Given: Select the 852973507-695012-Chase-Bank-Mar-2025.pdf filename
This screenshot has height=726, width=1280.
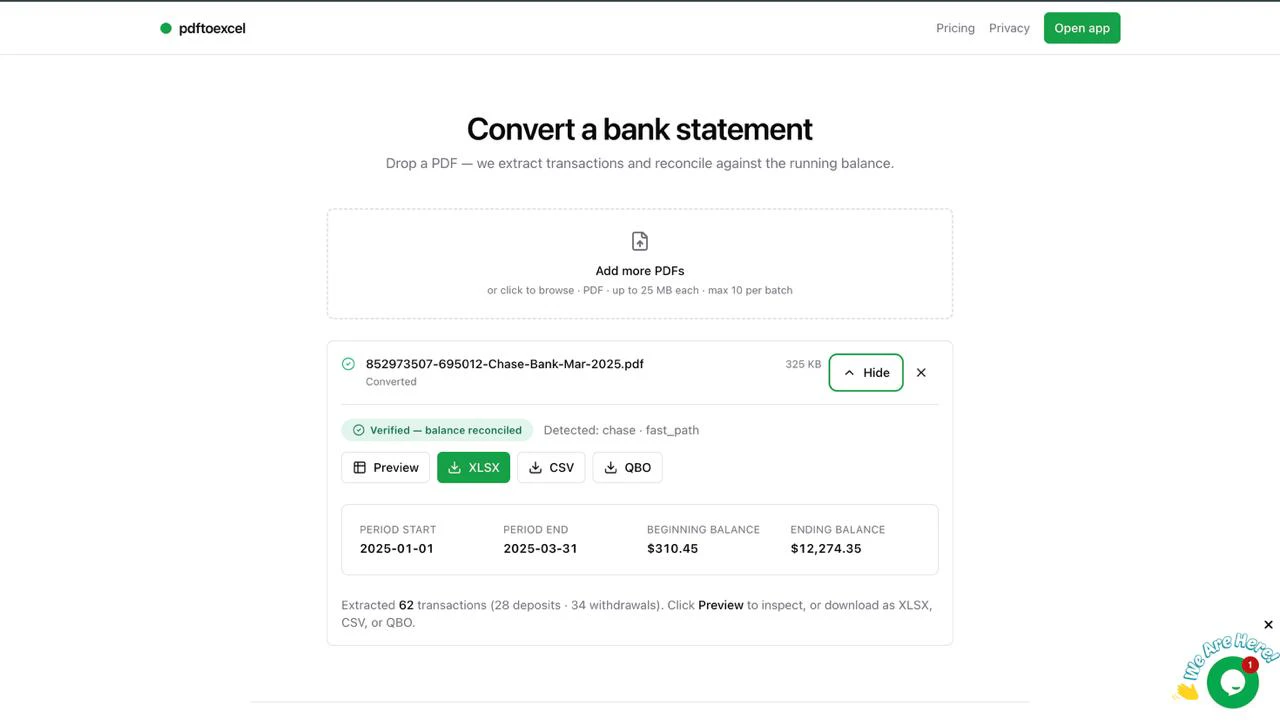Looking at the screenshot, I should [505, 364].
